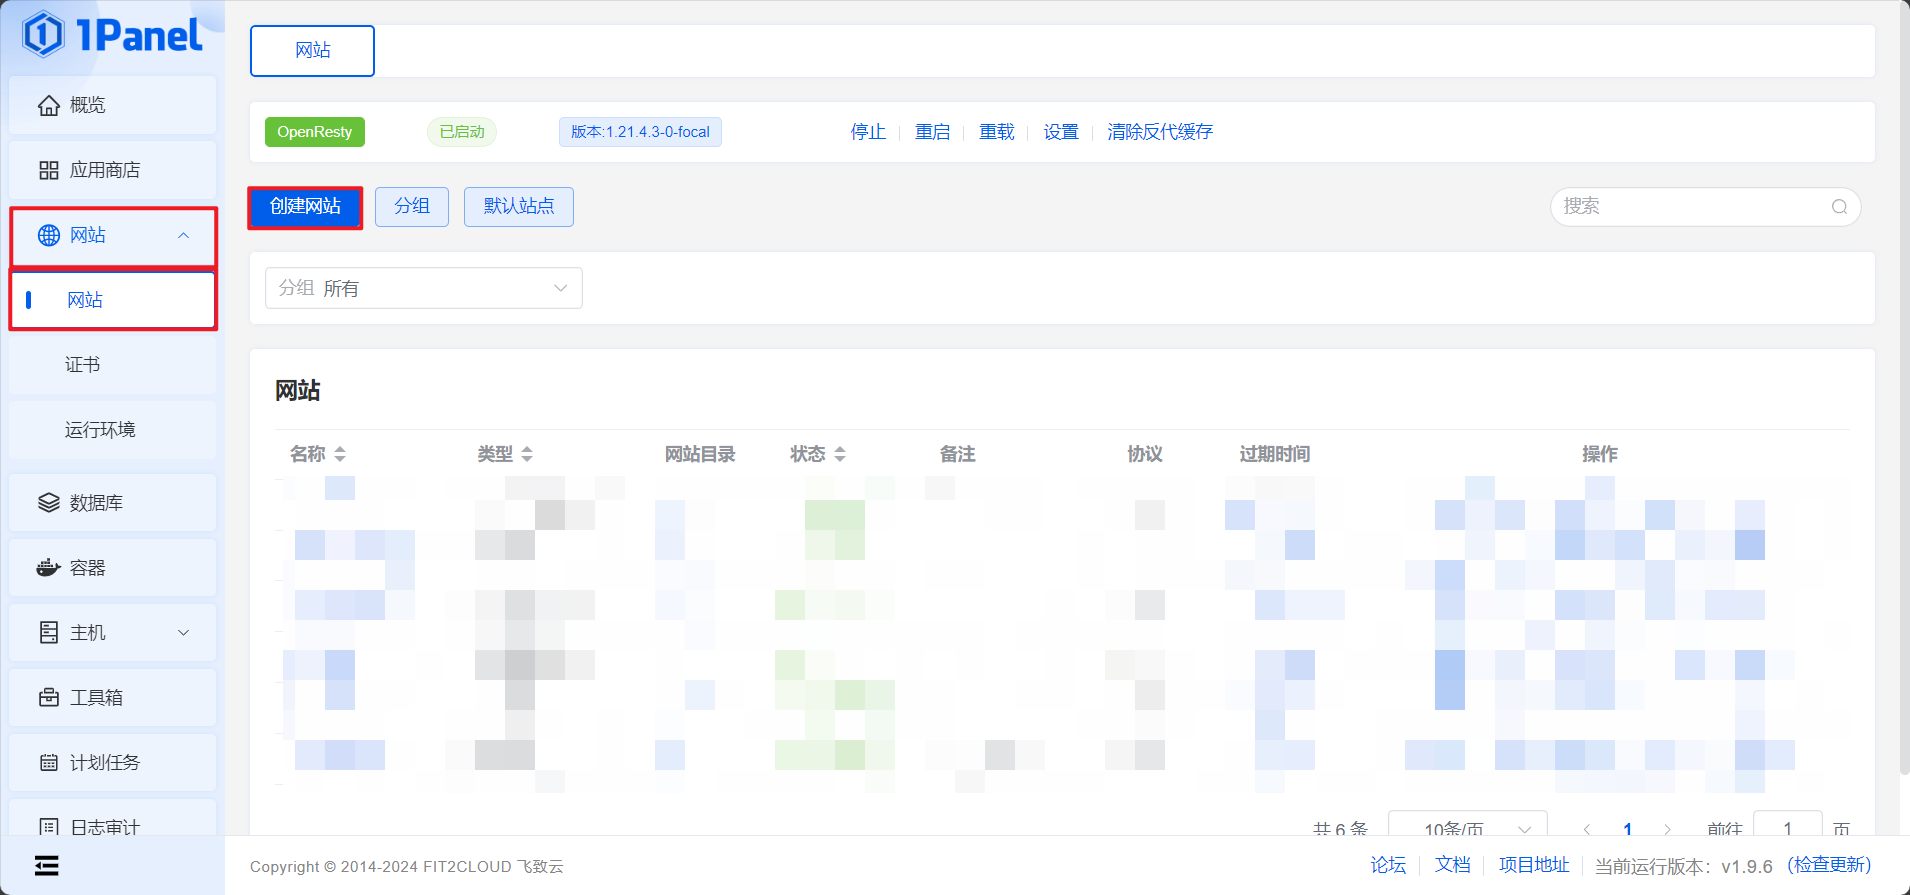Sort the table by 状态 column

(x=840, y=454)
